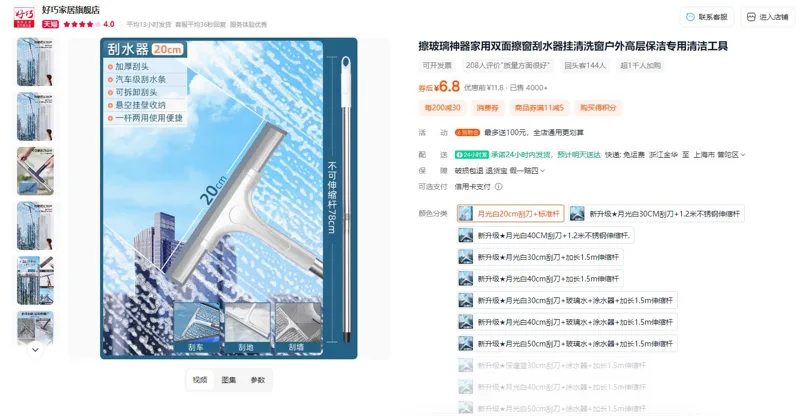The height and width of the screenshot is (416, 800).
Task: Select option 月光白40cm刮刀+加长1.5m伸缩杆
Action: (x=540, y=279)
